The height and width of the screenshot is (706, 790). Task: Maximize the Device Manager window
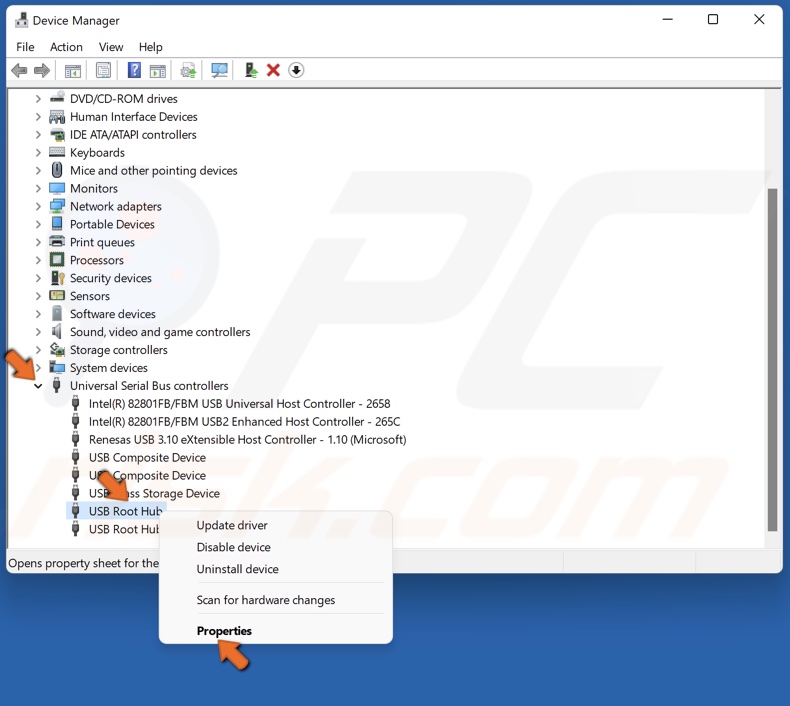(713, 20)
